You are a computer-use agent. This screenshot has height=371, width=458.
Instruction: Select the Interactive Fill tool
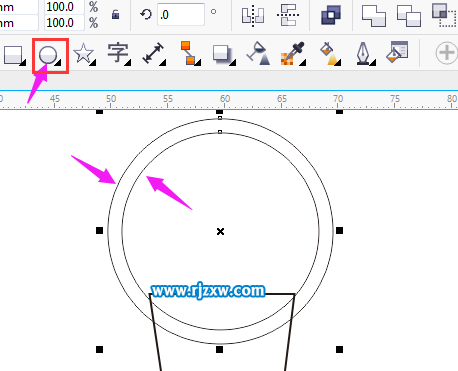(329, 53)
